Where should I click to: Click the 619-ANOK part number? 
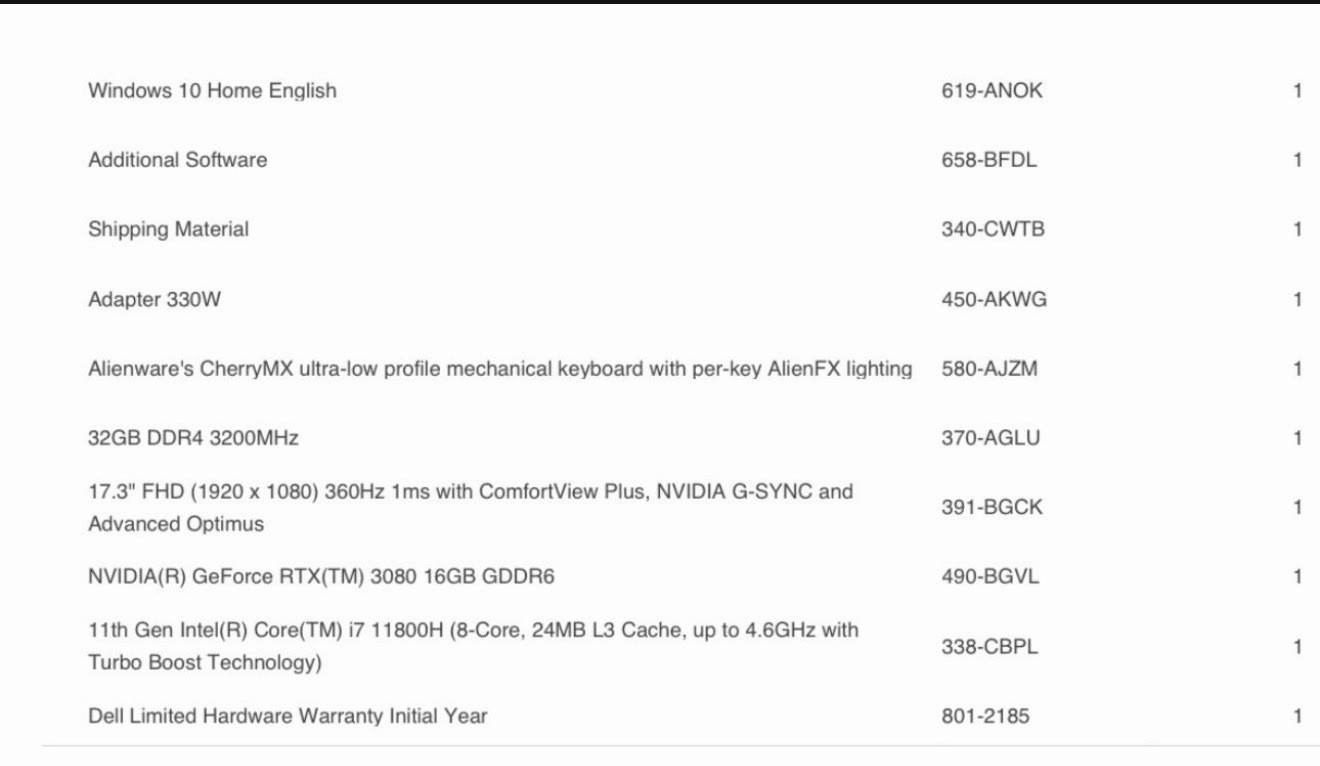[991, 91]
